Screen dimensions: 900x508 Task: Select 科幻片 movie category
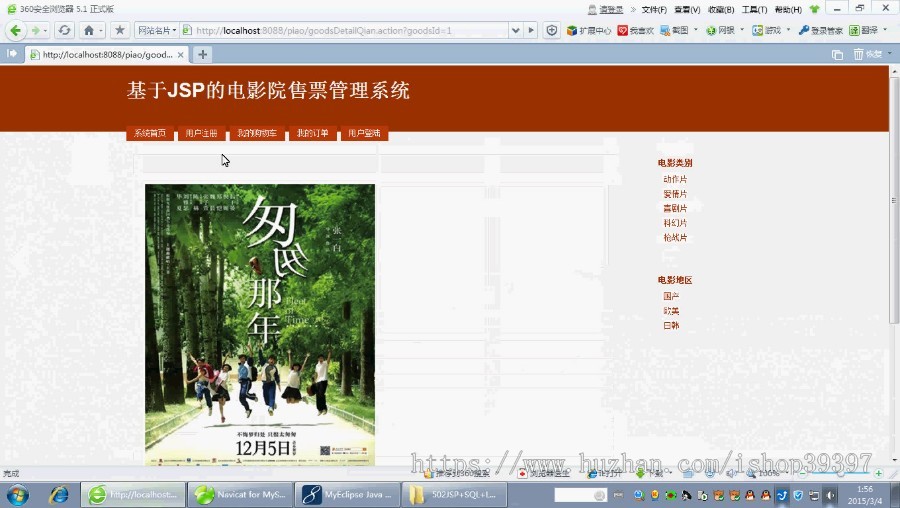point(675,223)
